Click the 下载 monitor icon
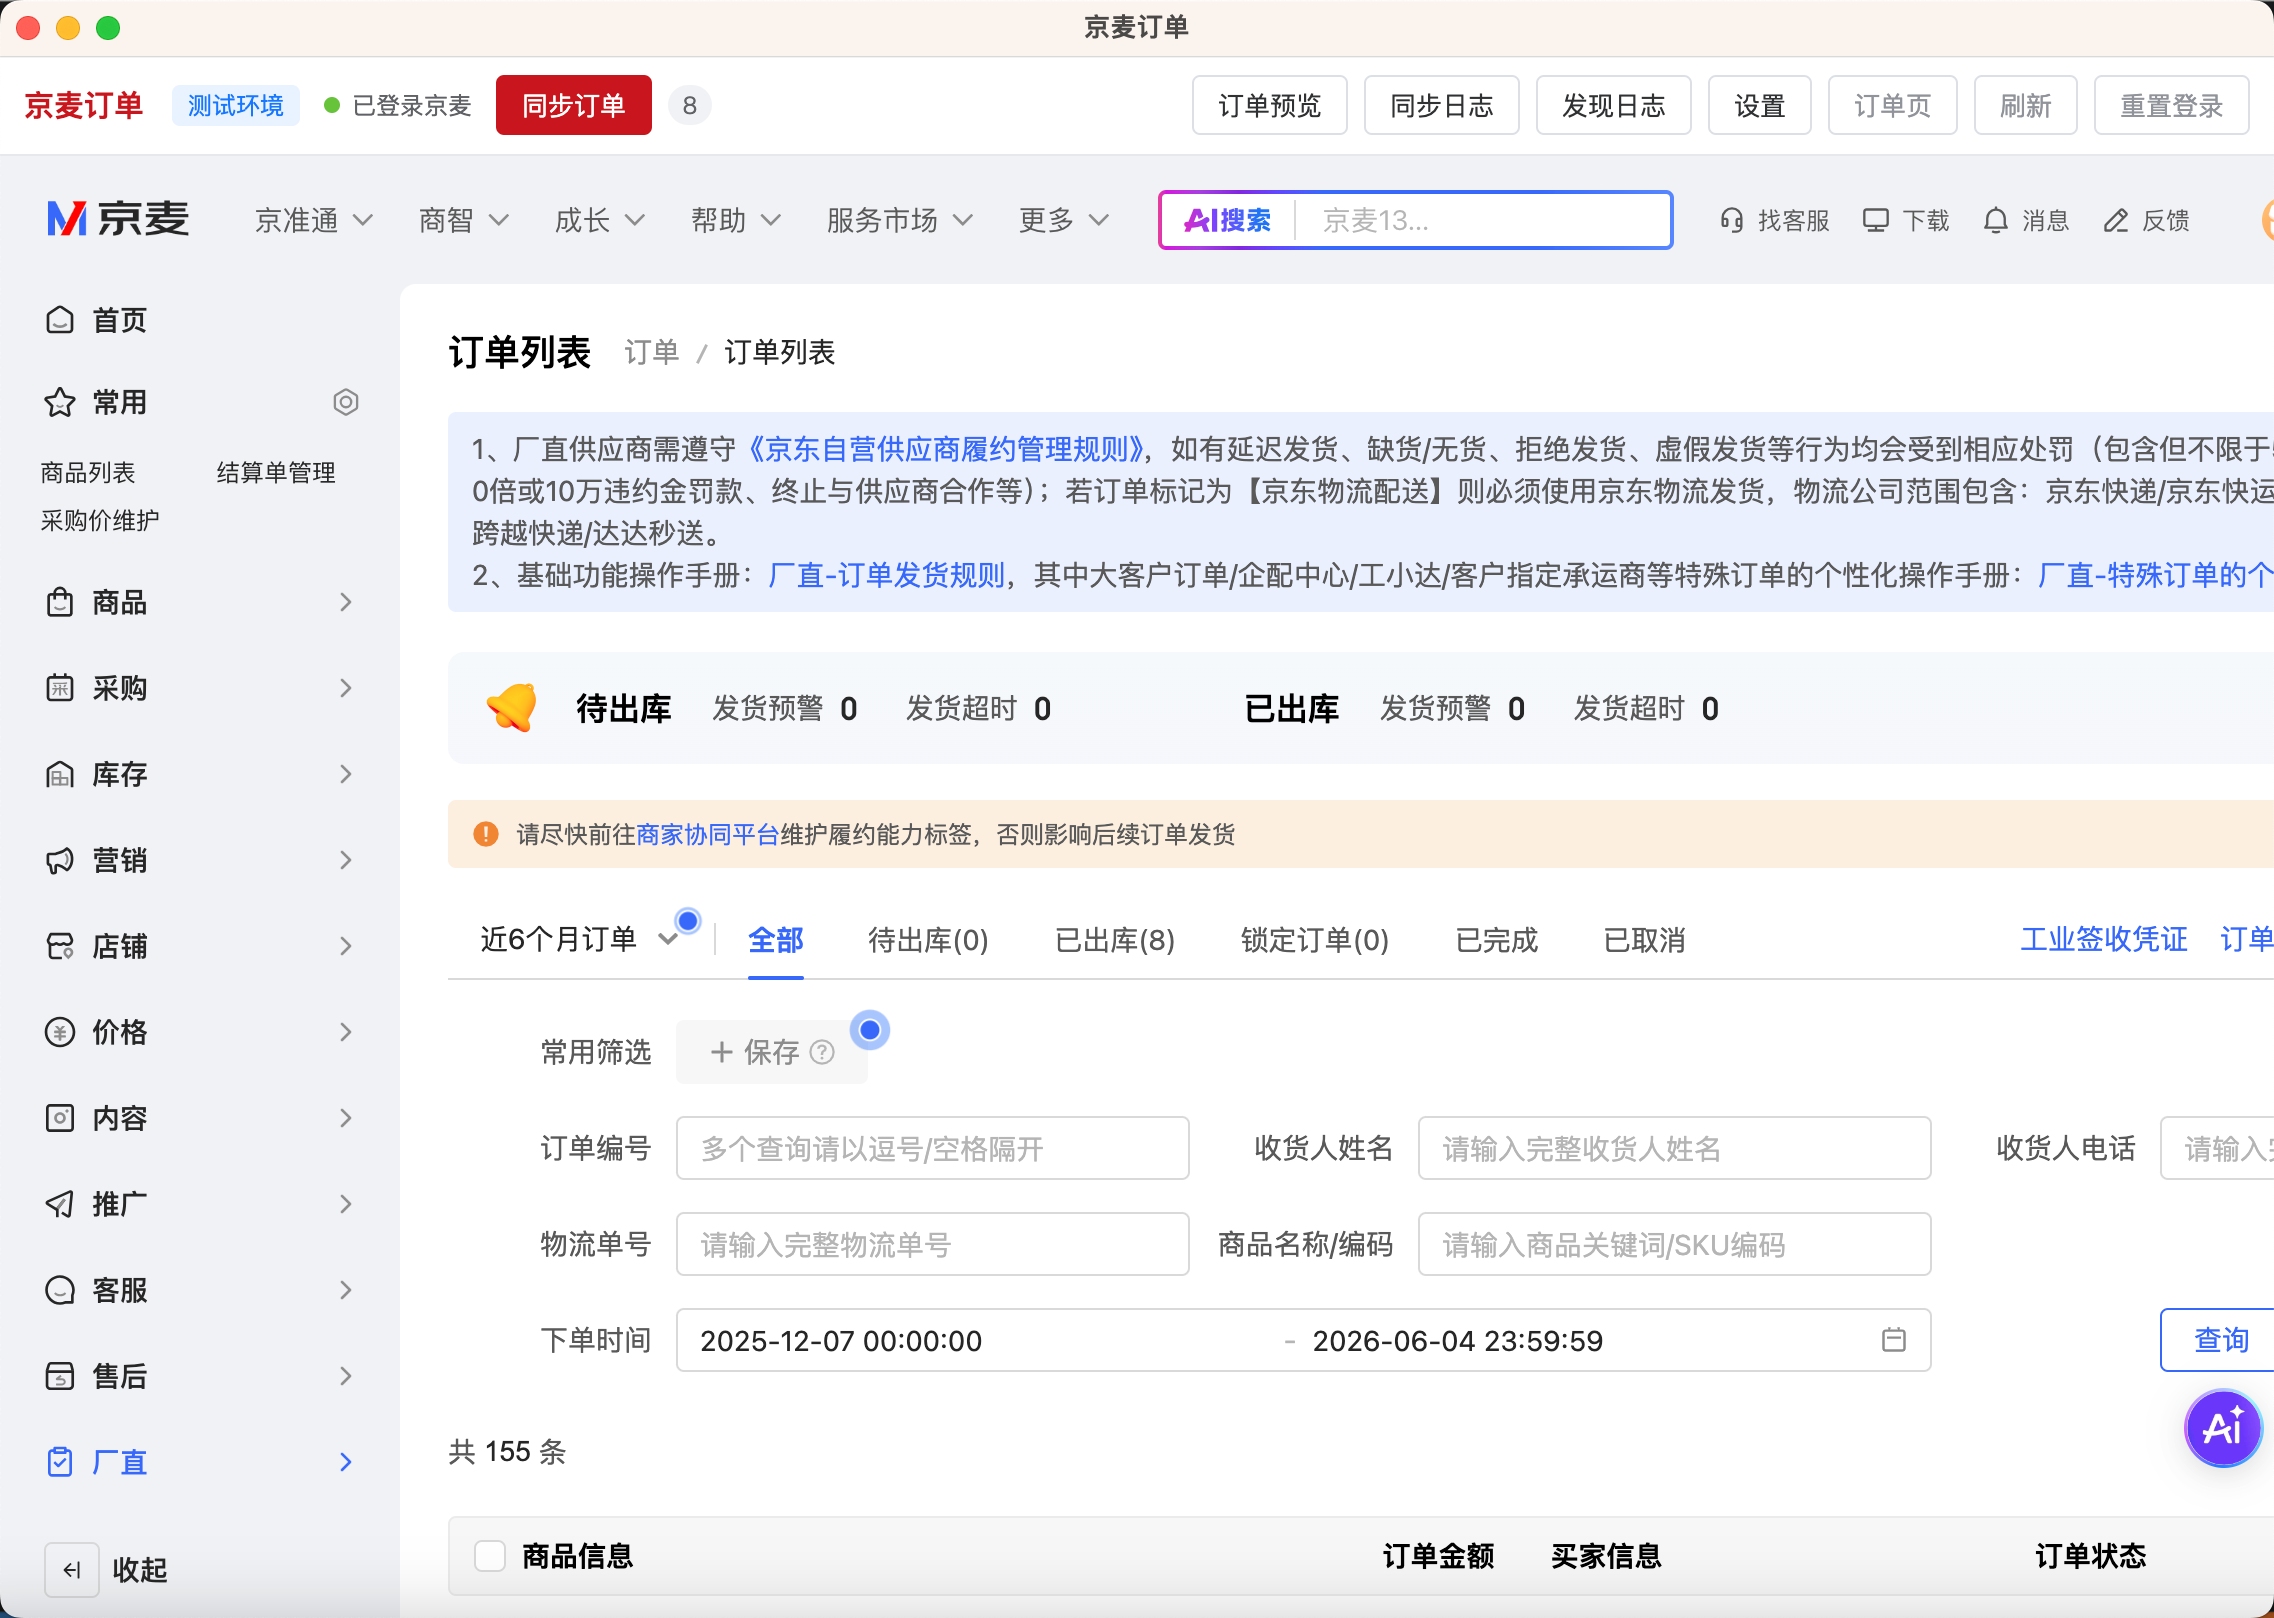This screenshot has height=1618, width=2274. tap(1876, 220)
